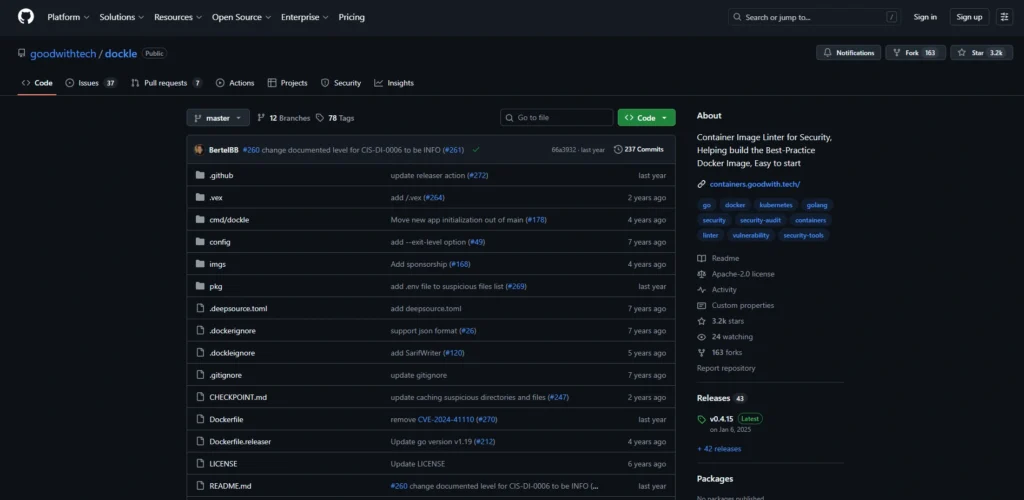Open the Security tab
The height and width of the screenshot is (500, 1024).
point(340,83)
